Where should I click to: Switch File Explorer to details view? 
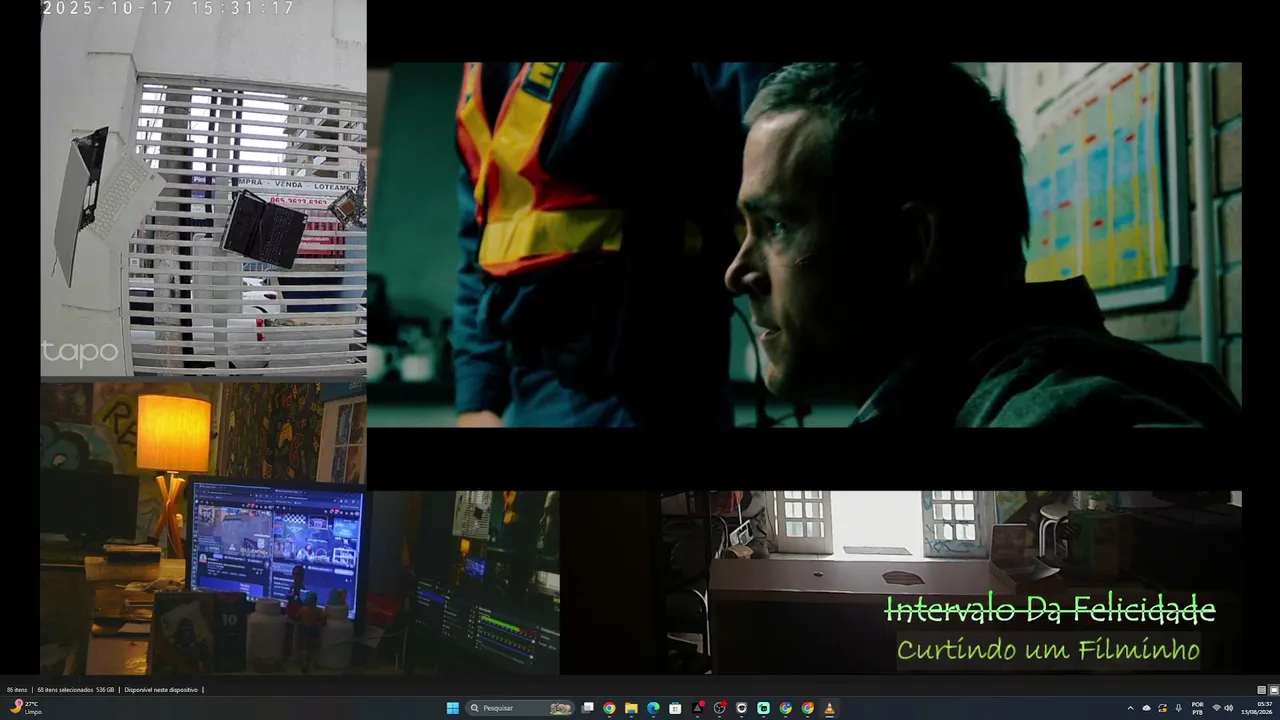pos(1262,690)
